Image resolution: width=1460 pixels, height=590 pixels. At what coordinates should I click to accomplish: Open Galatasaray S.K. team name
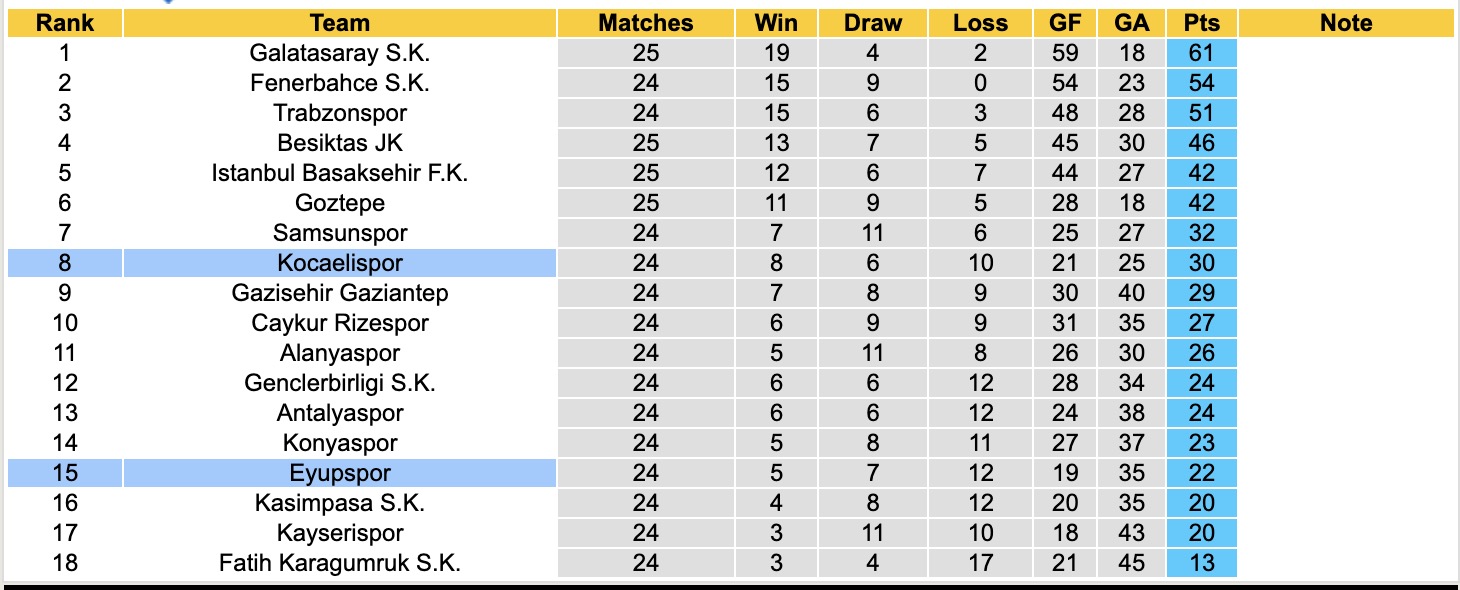pyautogui.click(x=340, y=53)
